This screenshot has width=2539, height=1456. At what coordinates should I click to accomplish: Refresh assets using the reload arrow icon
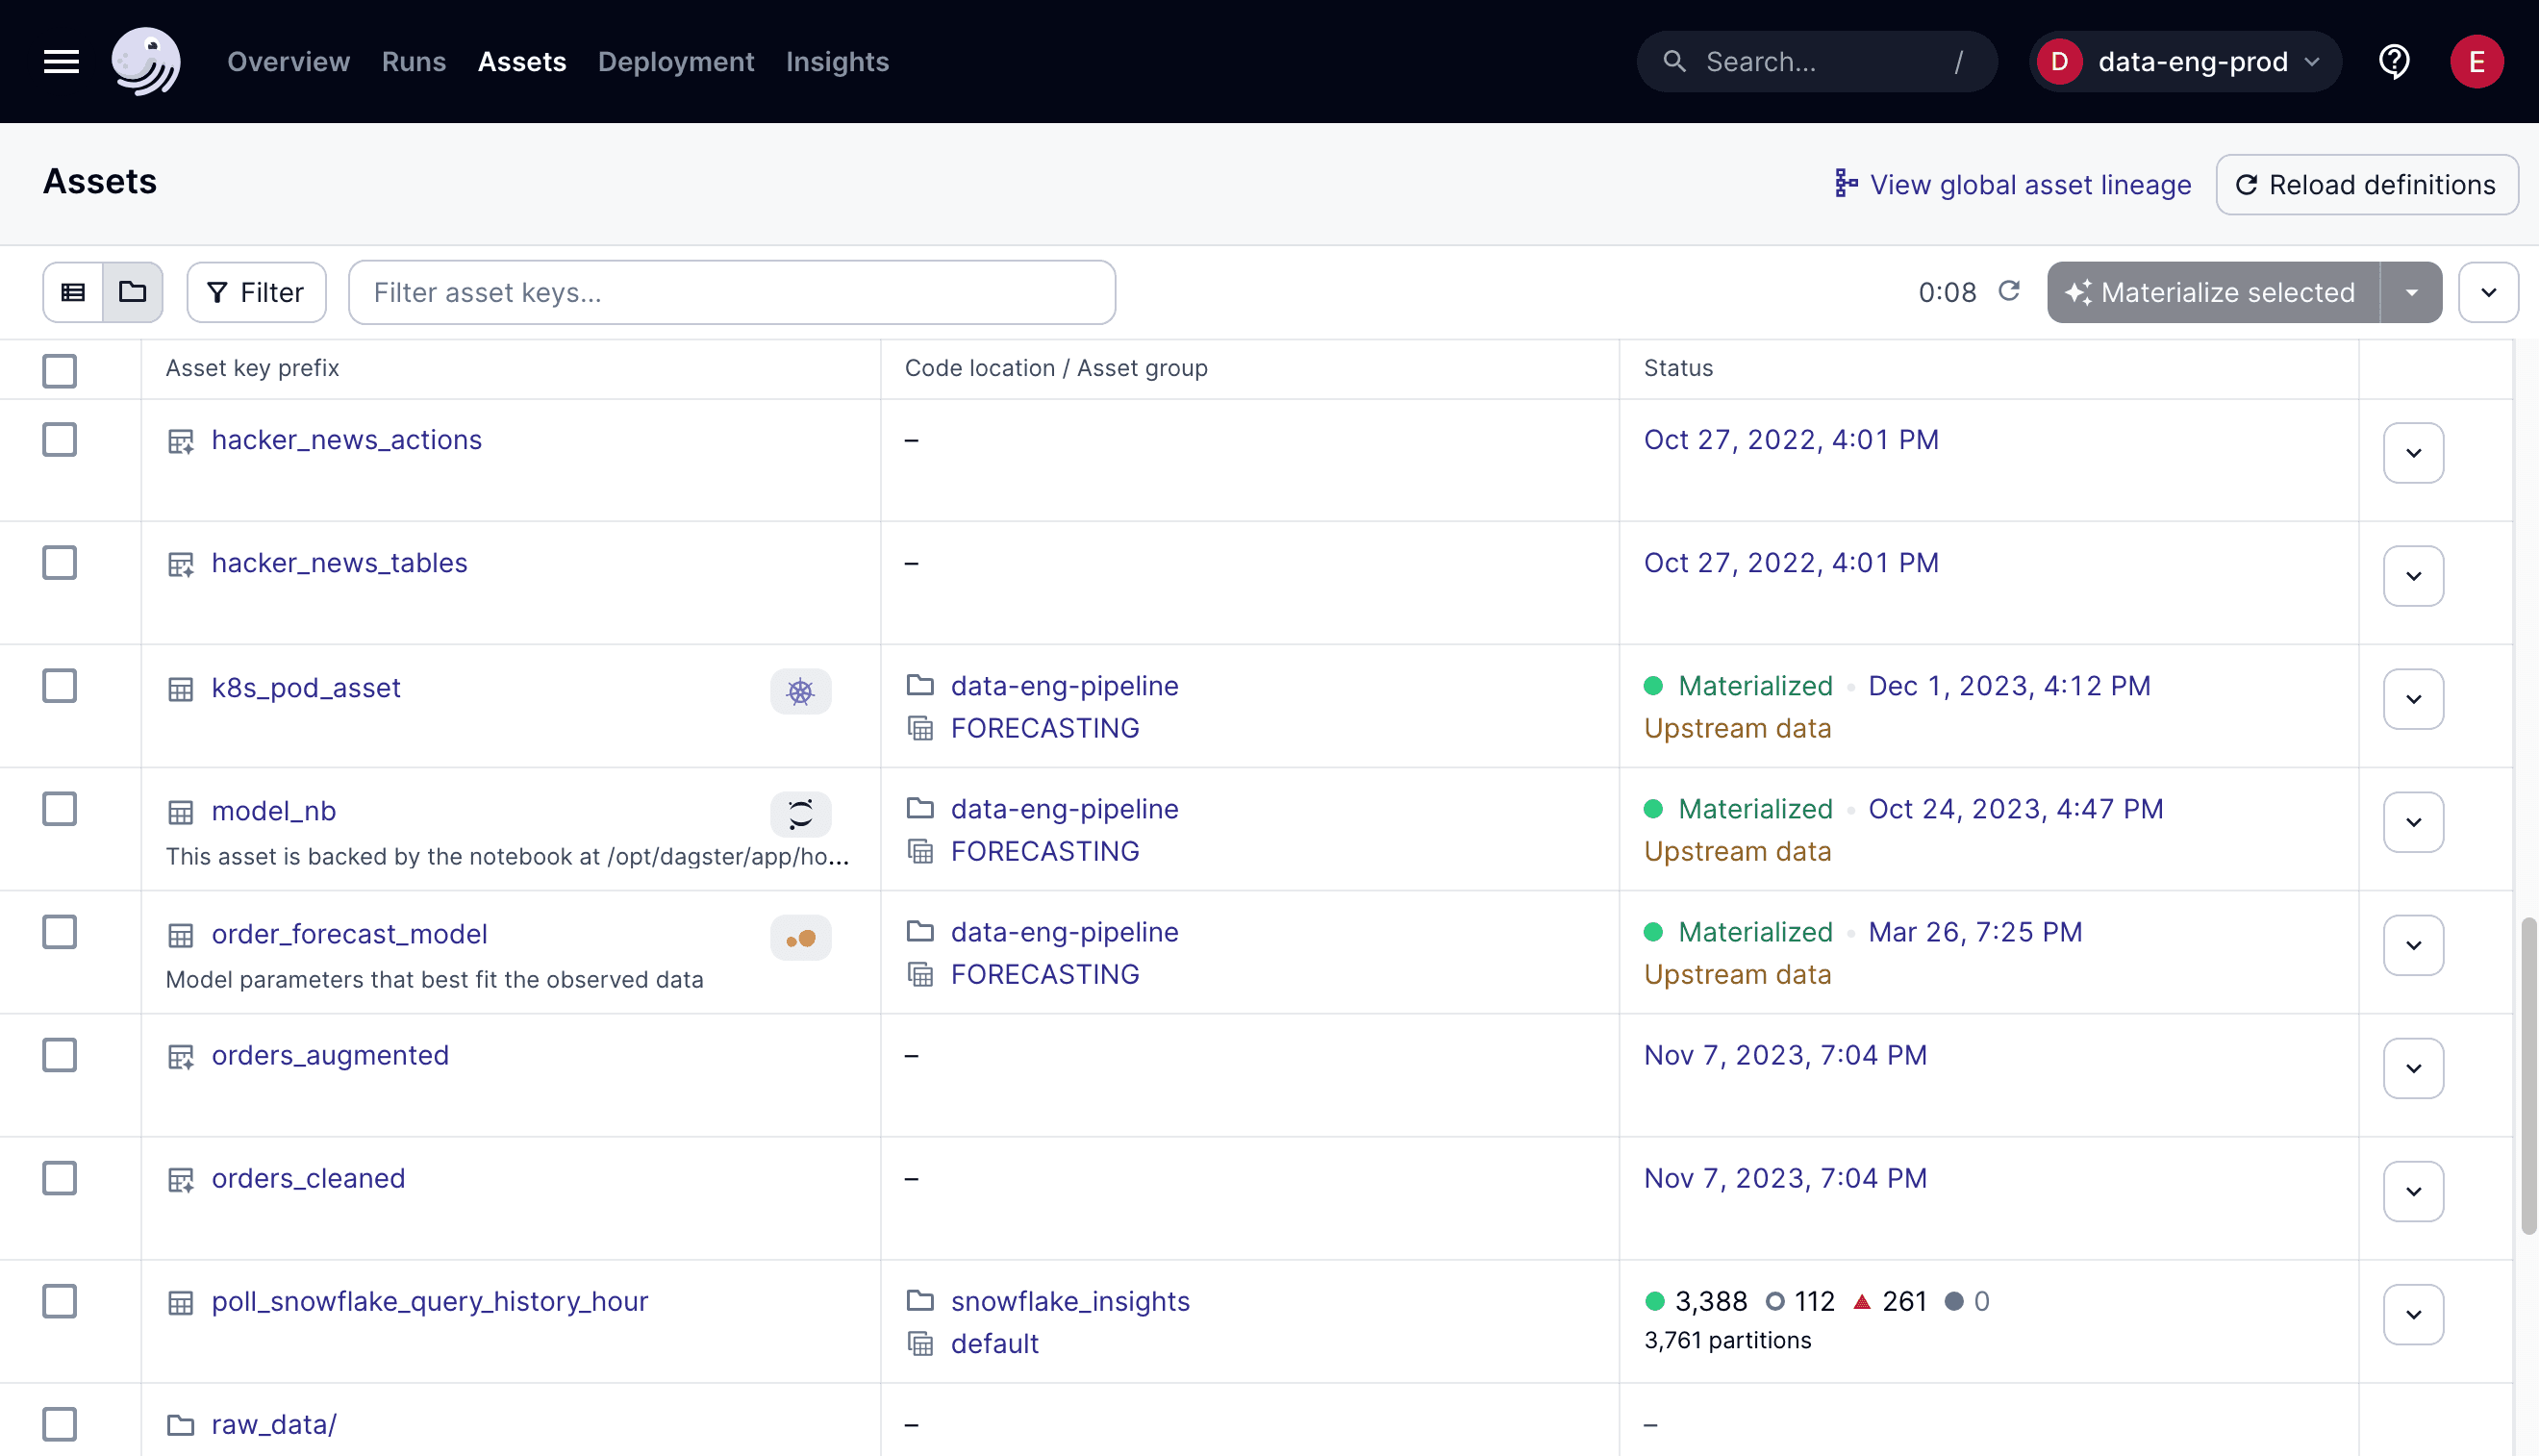(2011, 292)
